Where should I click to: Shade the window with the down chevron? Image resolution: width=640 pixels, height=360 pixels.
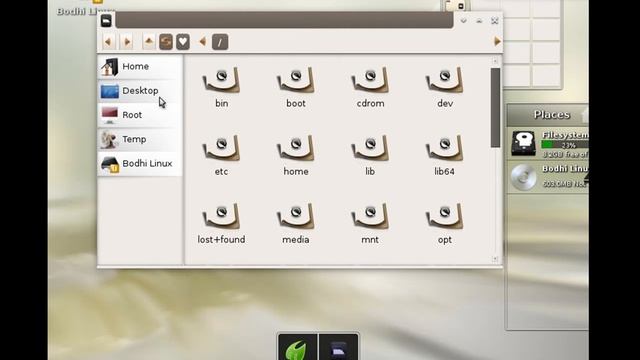(x=463, y=21)
